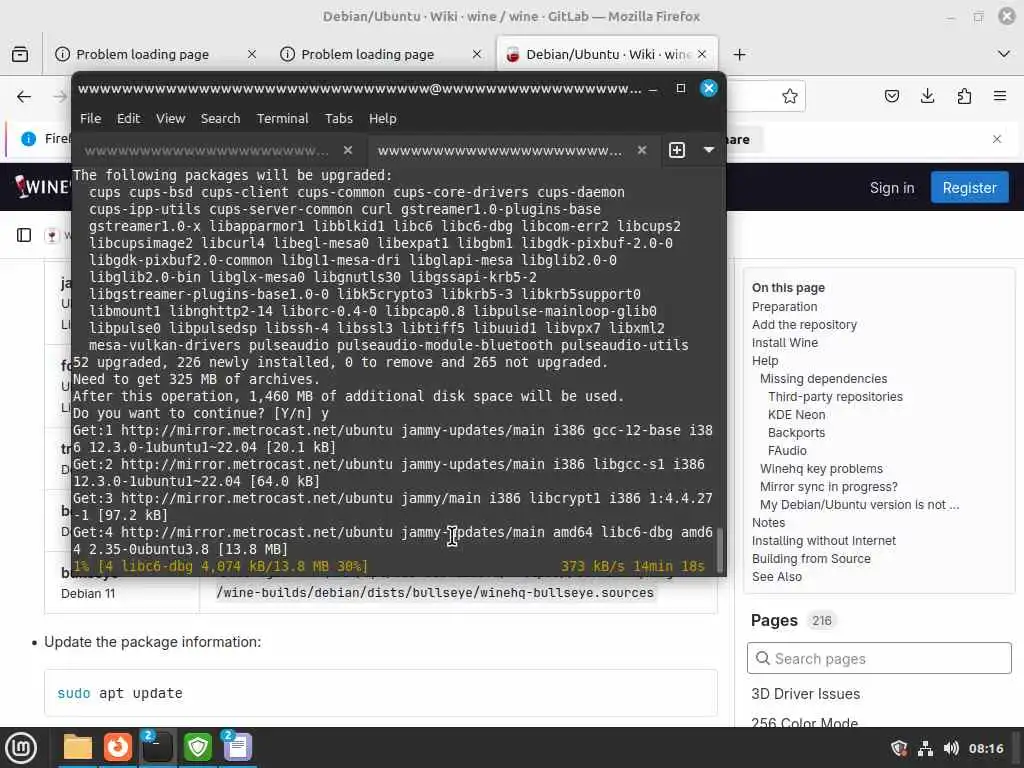
Task: Jump to Add the repository section
Action: point(804,325)
